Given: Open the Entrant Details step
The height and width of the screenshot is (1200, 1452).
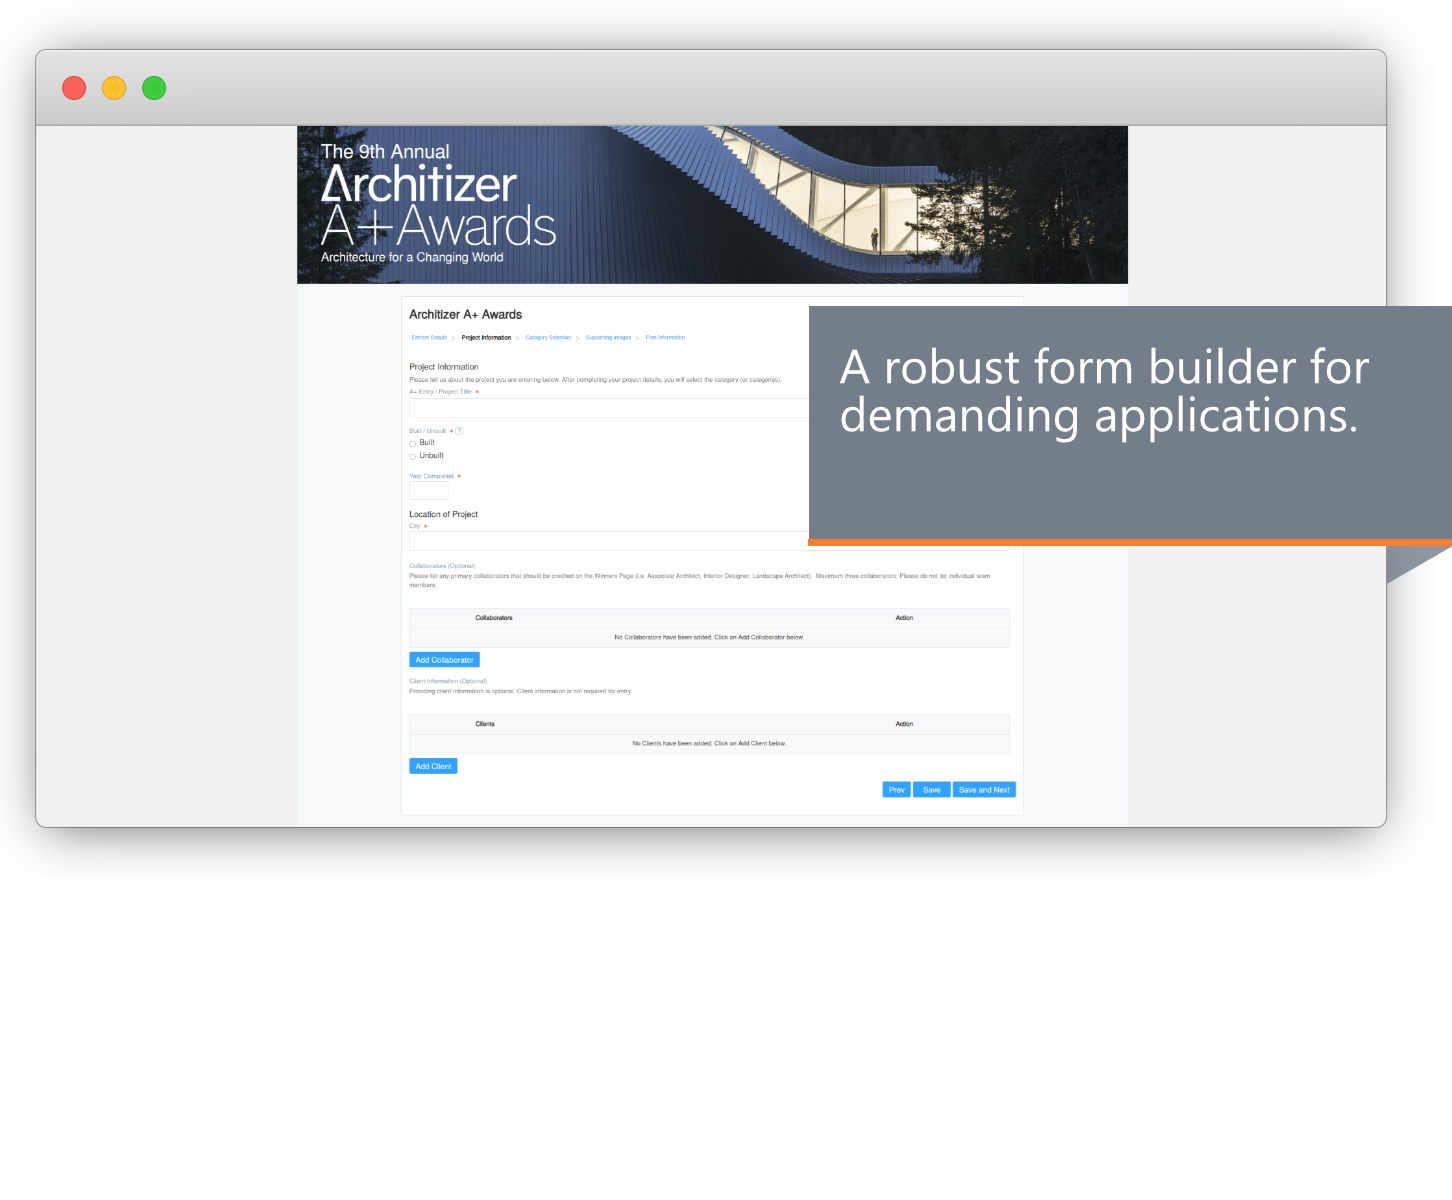Looking at the screenshot, I should tap(429, 338).
